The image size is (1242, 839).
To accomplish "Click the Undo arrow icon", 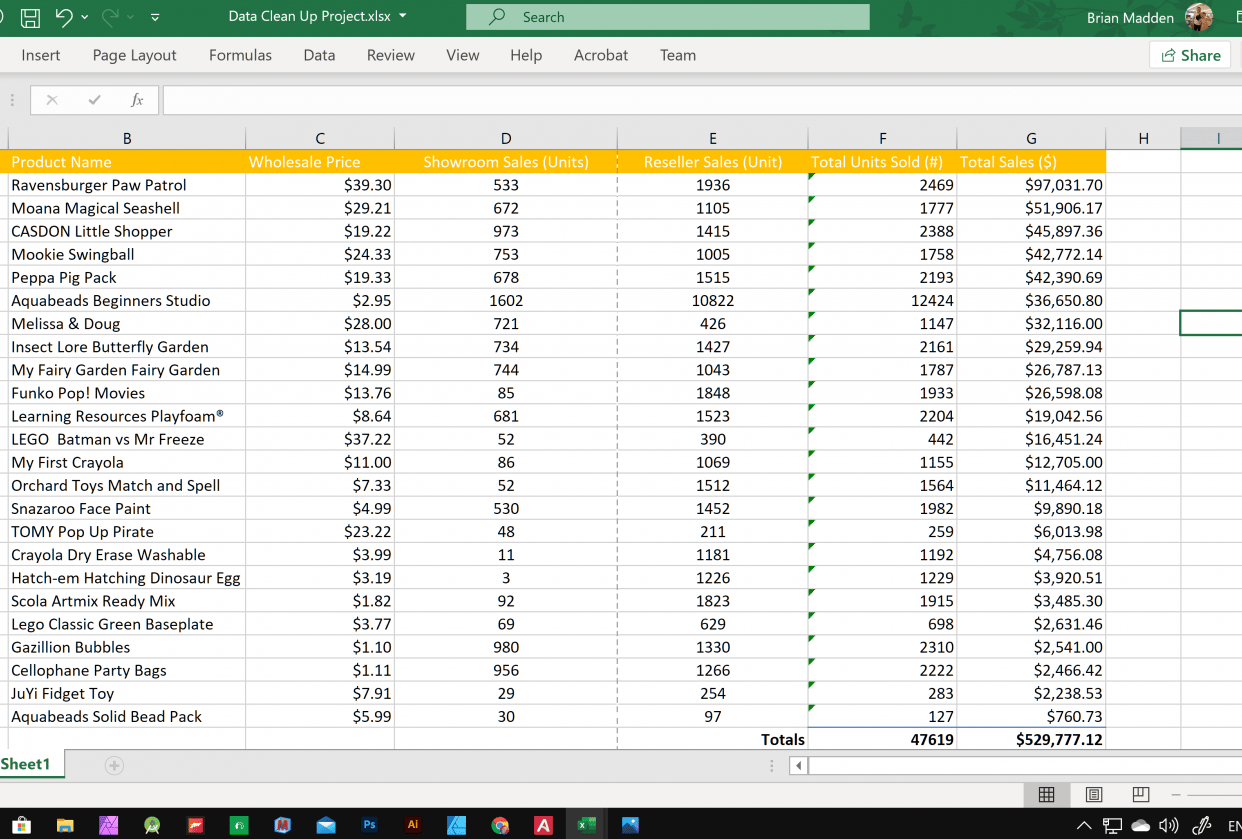I will tap(62, 17).
